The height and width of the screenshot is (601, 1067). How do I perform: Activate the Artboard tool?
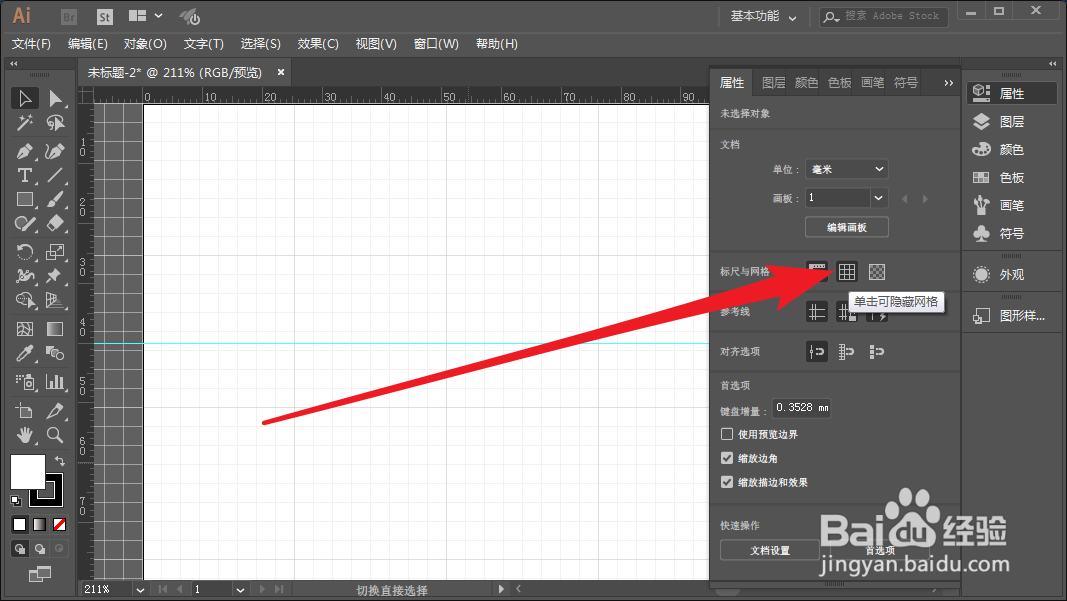(x=24, y=410)
